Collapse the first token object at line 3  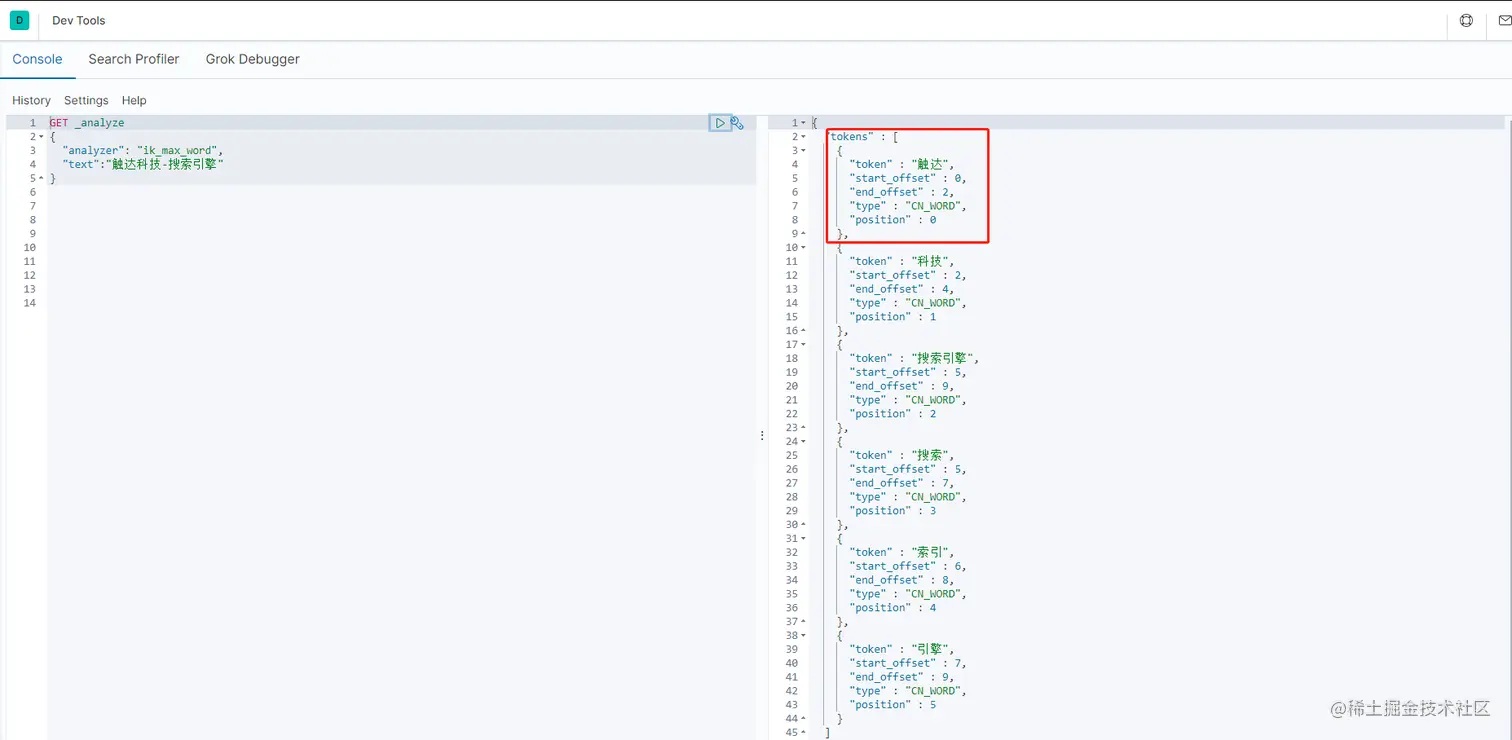(803, 151)
